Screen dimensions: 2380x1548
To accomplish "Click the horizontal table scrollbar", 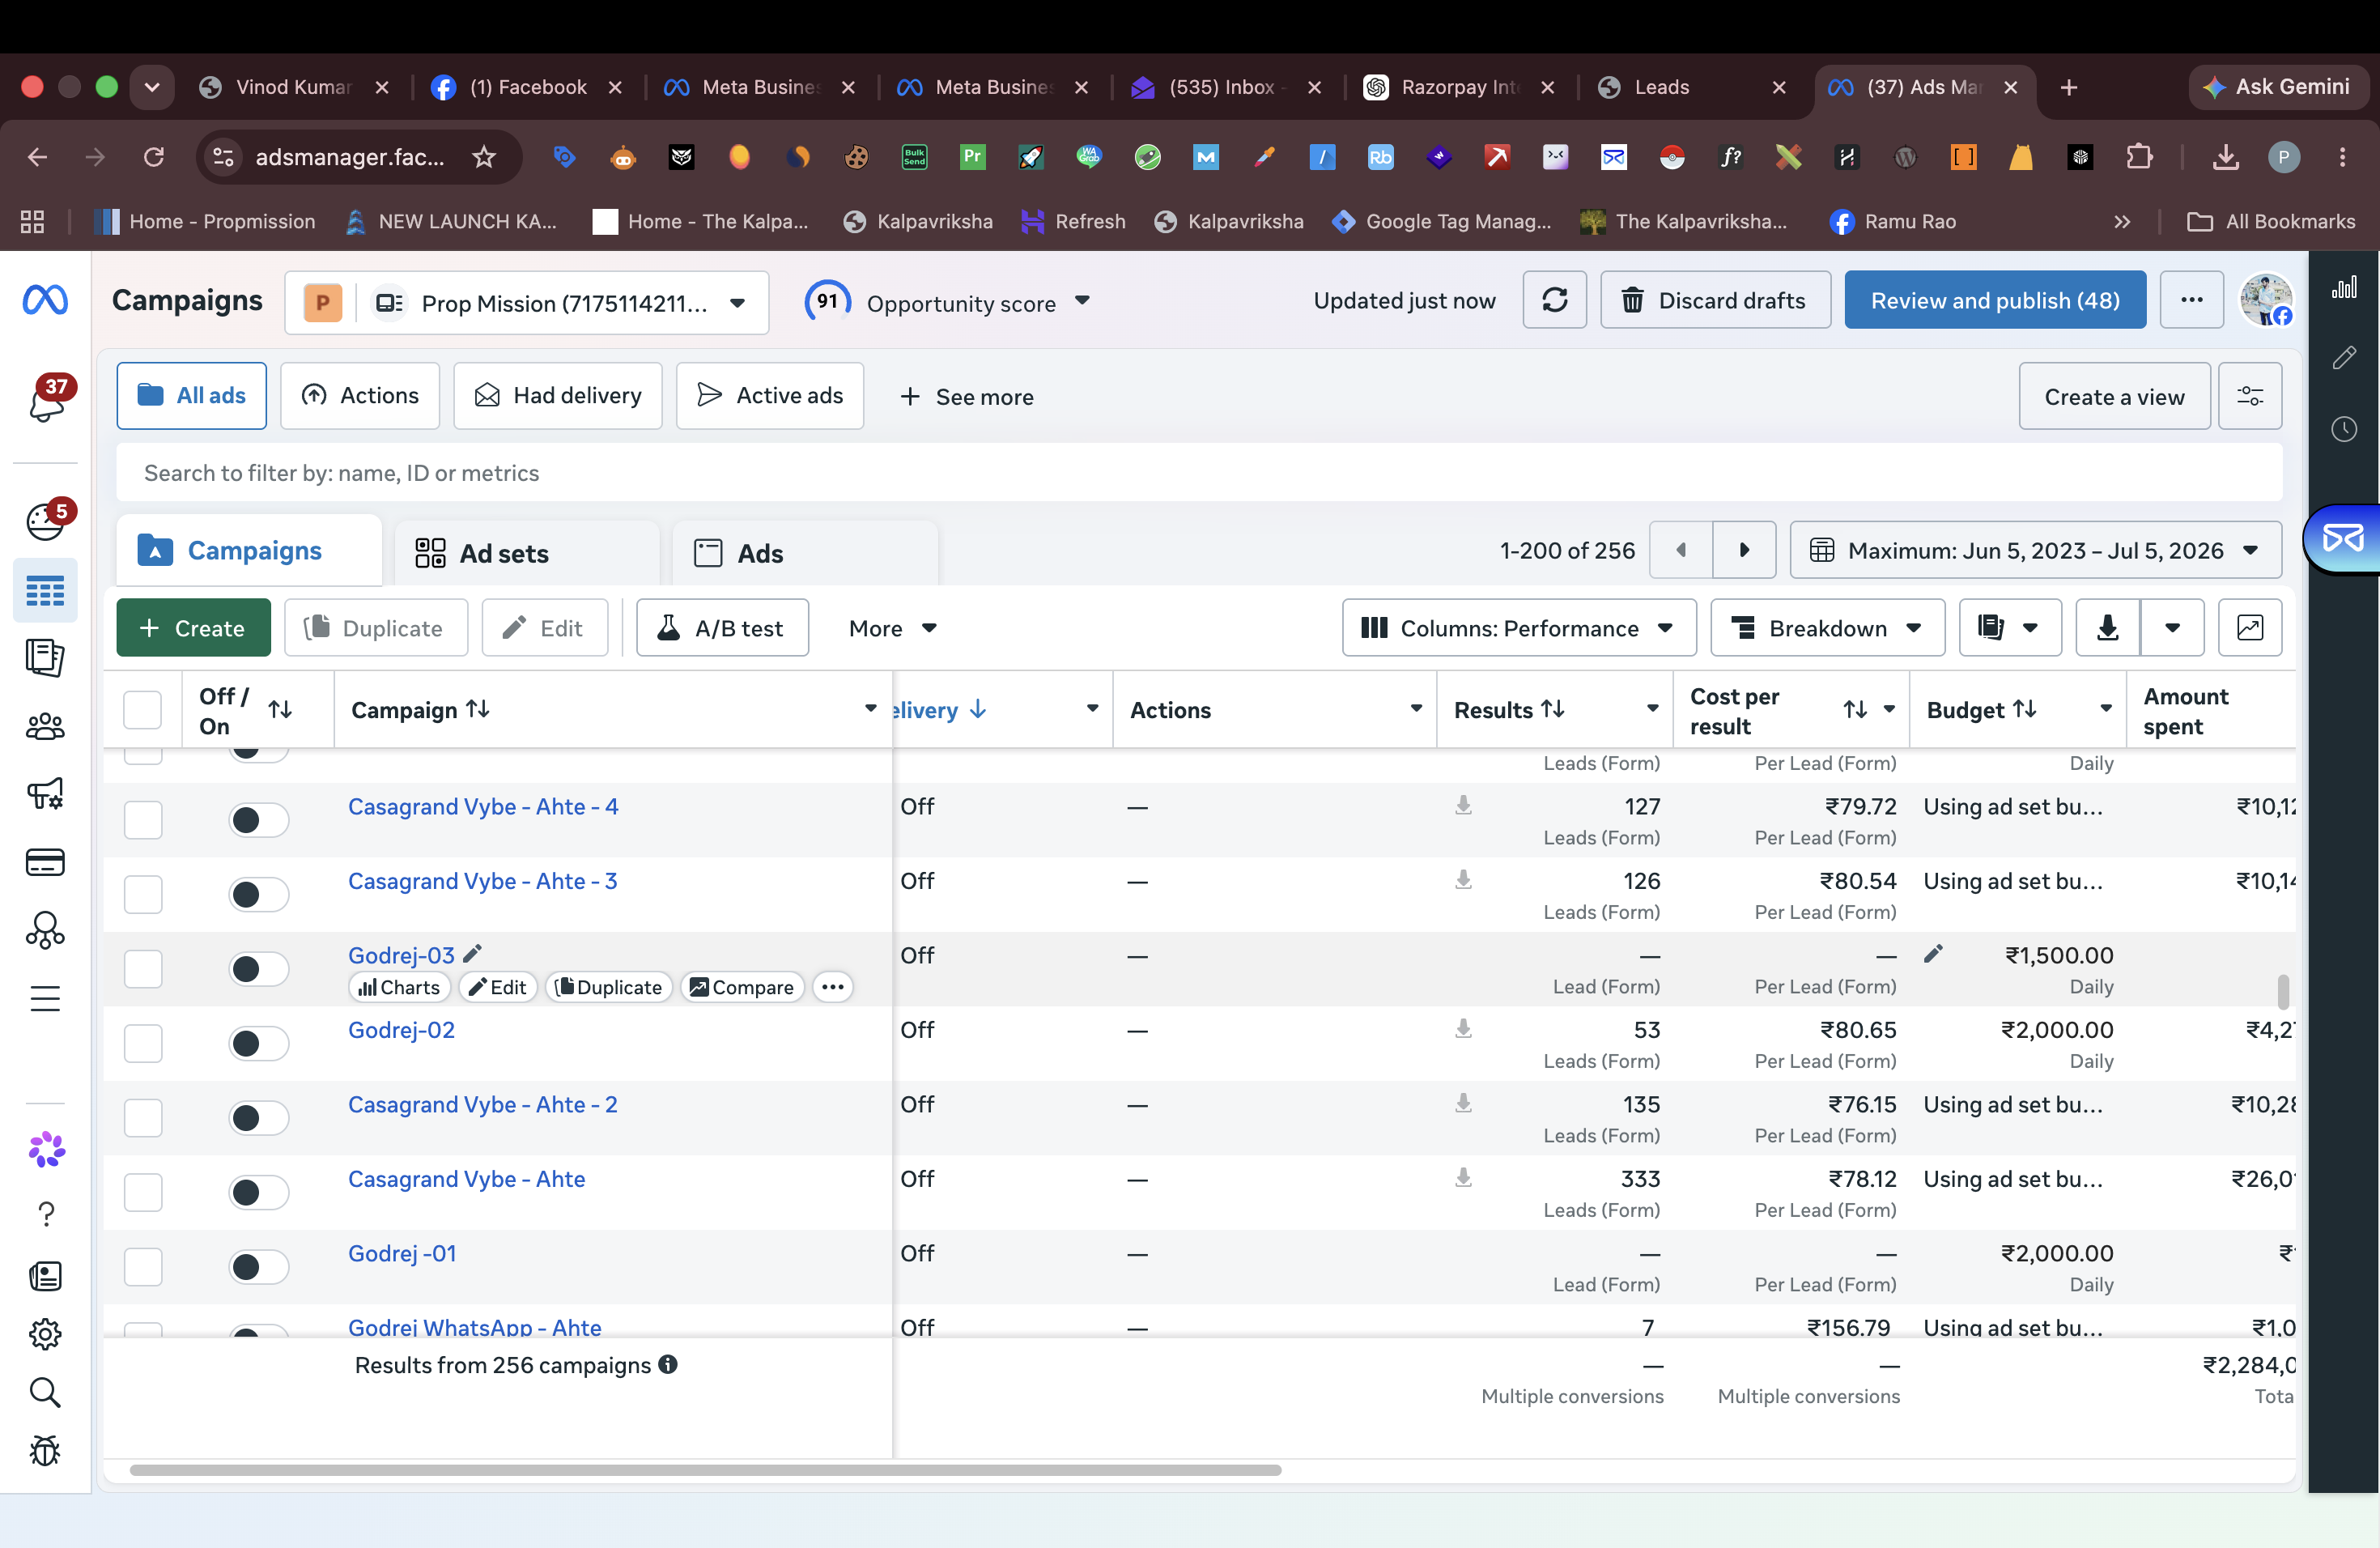I will [x=705, y=1469].
